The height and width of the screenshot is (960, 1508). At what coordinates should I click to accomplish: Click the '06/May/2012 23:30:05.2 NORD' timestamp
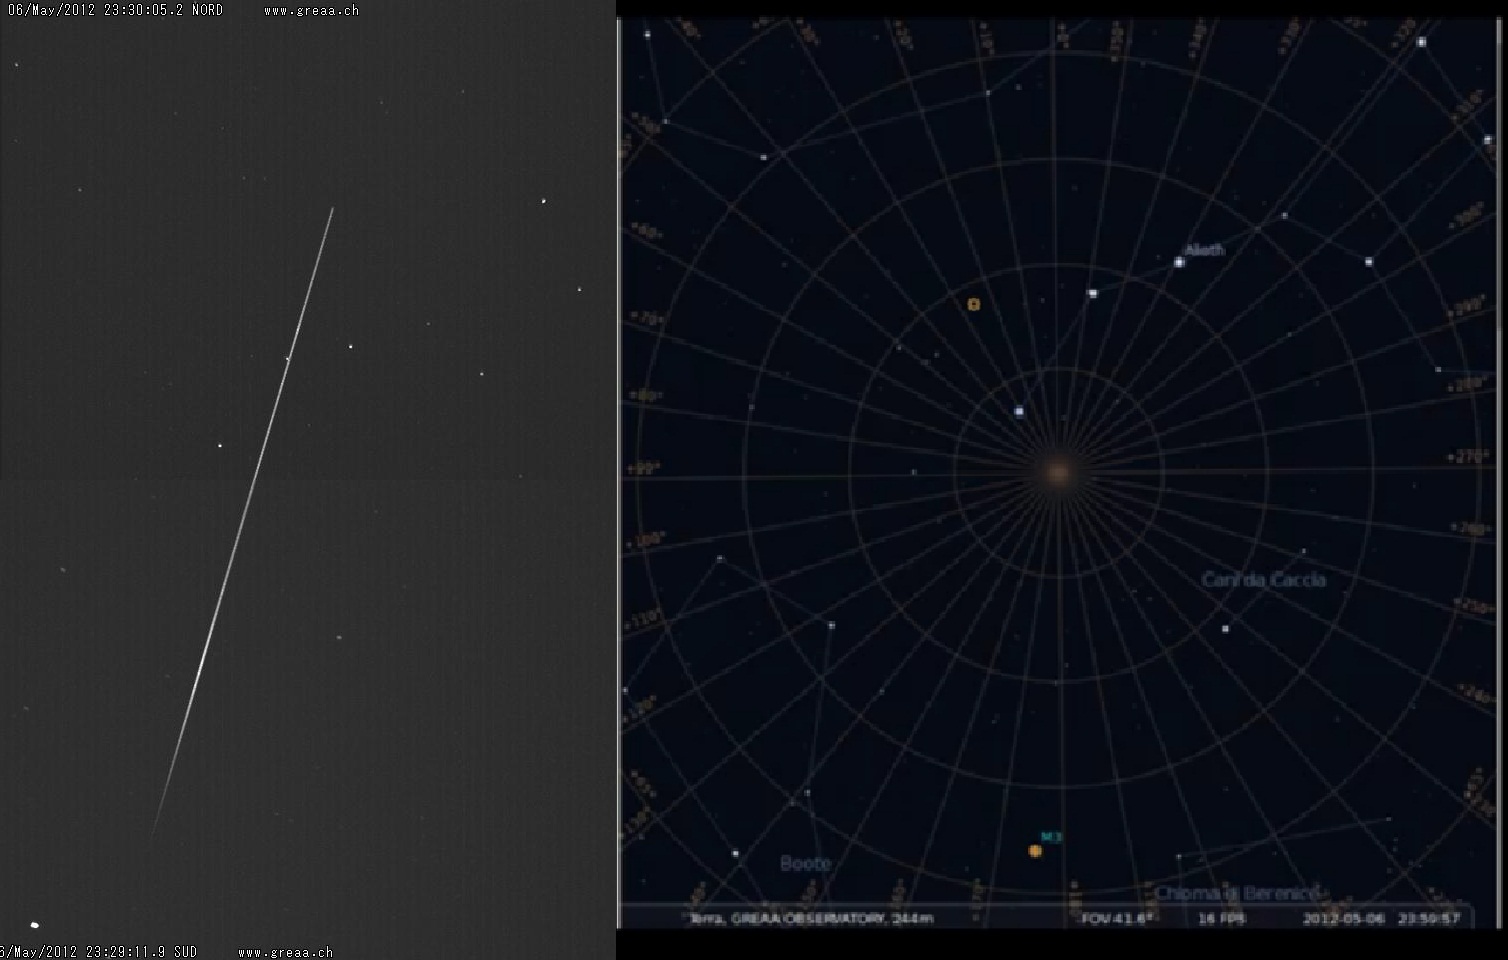tap(116, 10)
